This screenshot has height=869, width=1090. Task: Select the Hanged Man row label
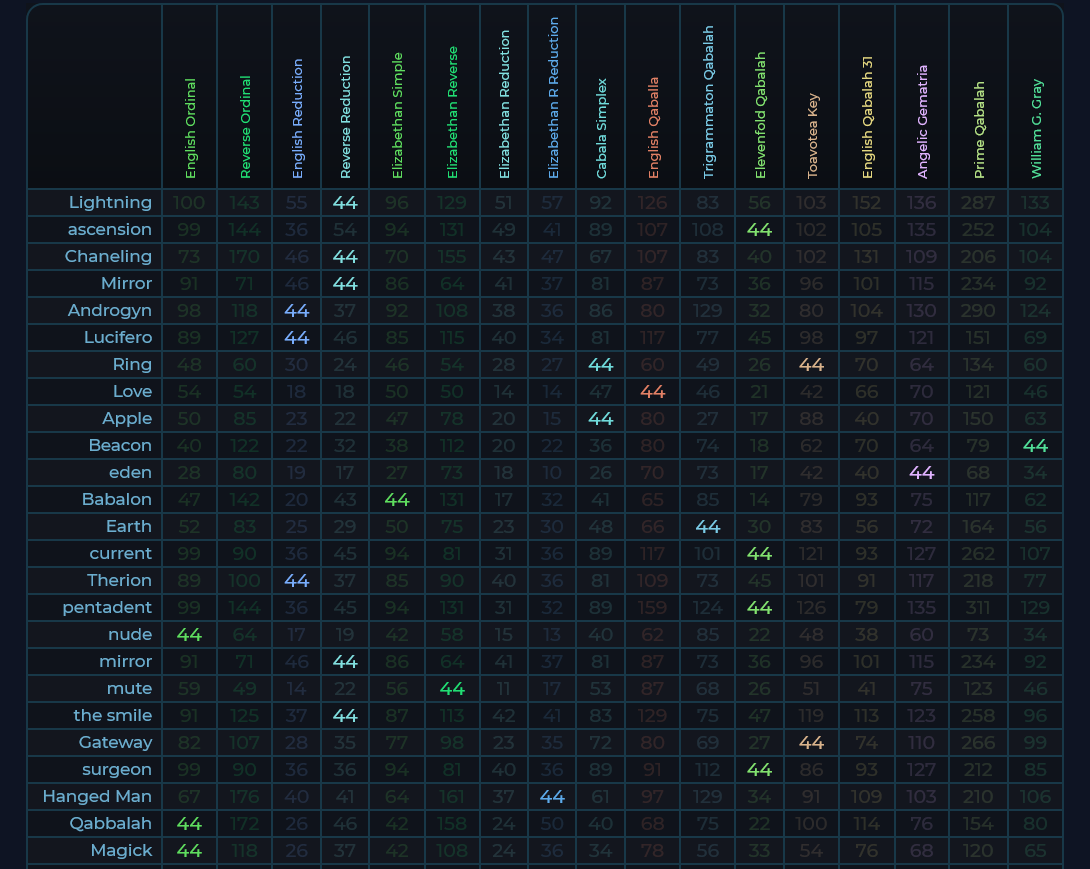click(97, 797)
